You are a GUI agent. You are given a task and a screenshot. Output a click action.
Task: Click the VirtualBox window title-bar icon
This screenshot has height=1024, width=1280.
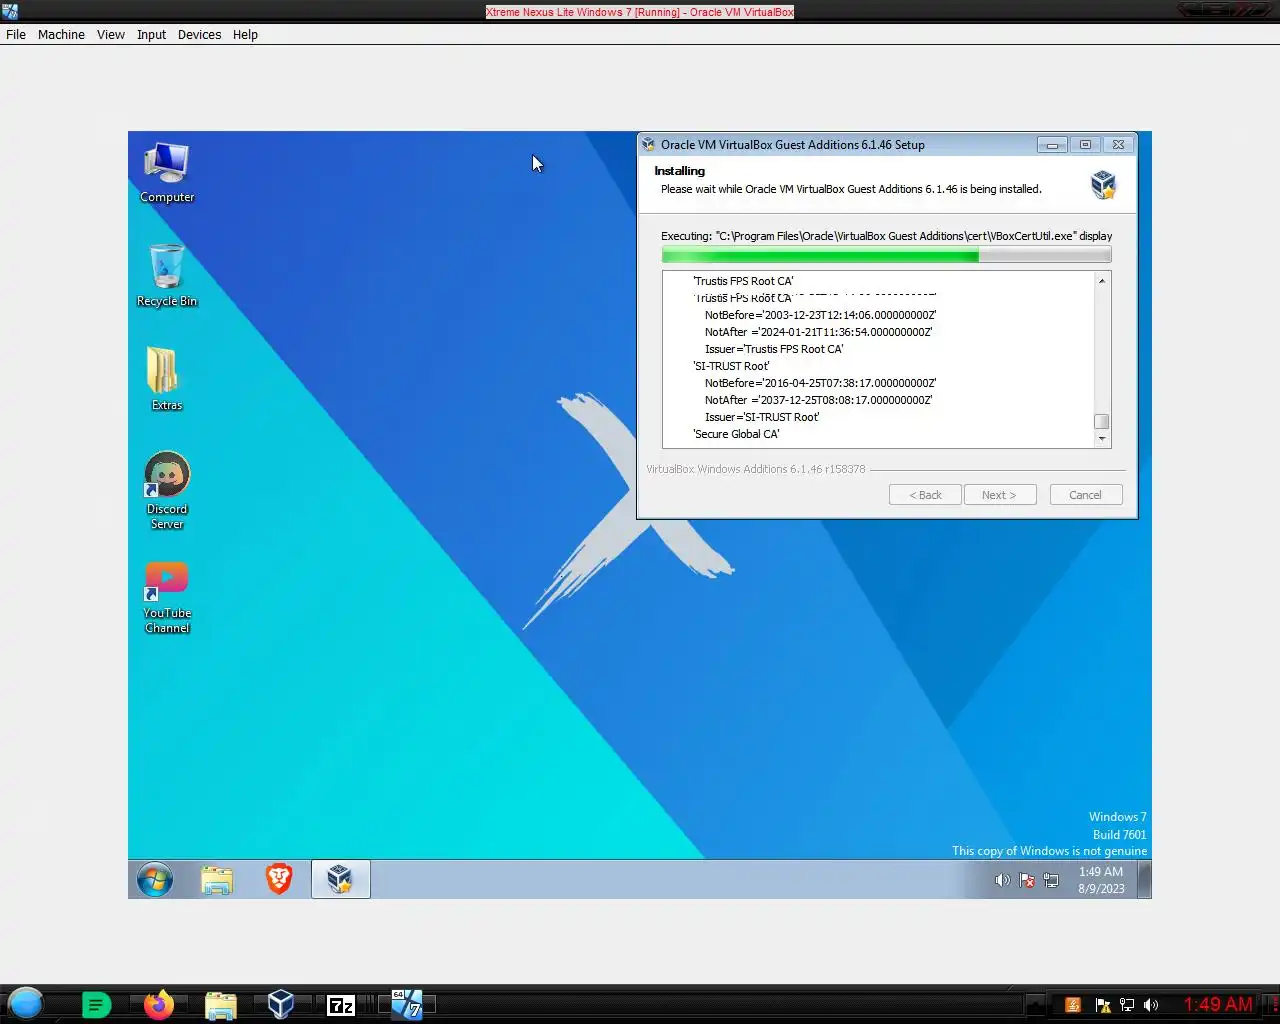9,12
